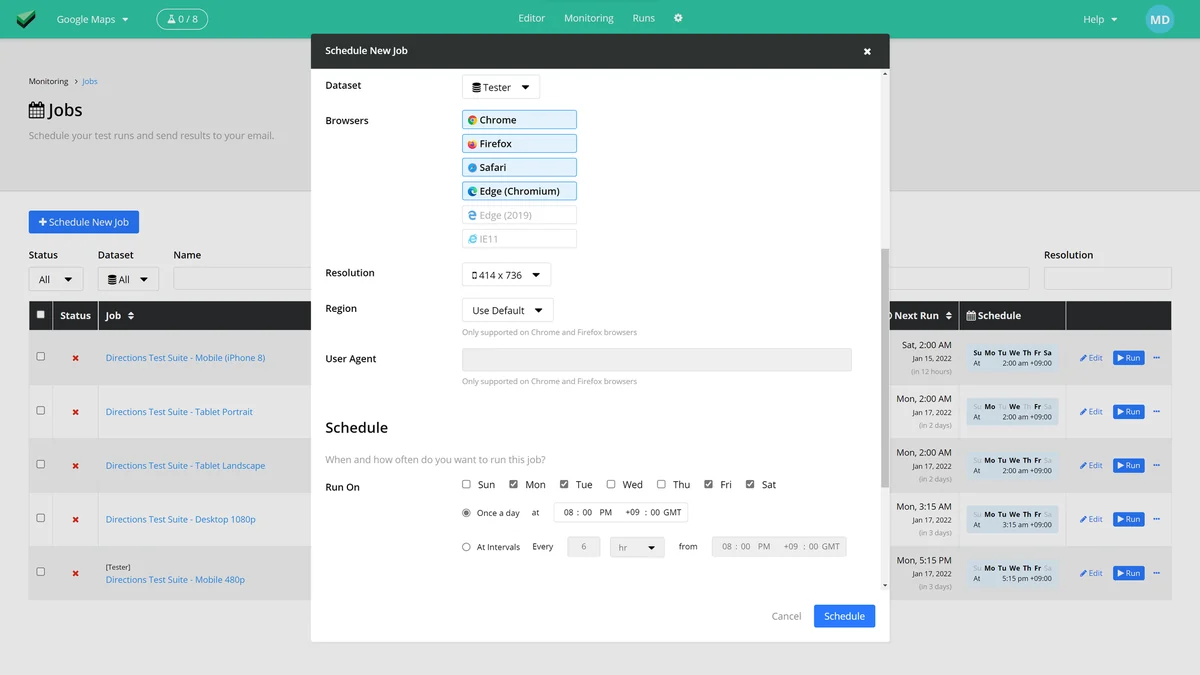Click the once a day time field
Image resolution: width=1200 pixels, height=675 pixels.
click(x=620, y=513)
